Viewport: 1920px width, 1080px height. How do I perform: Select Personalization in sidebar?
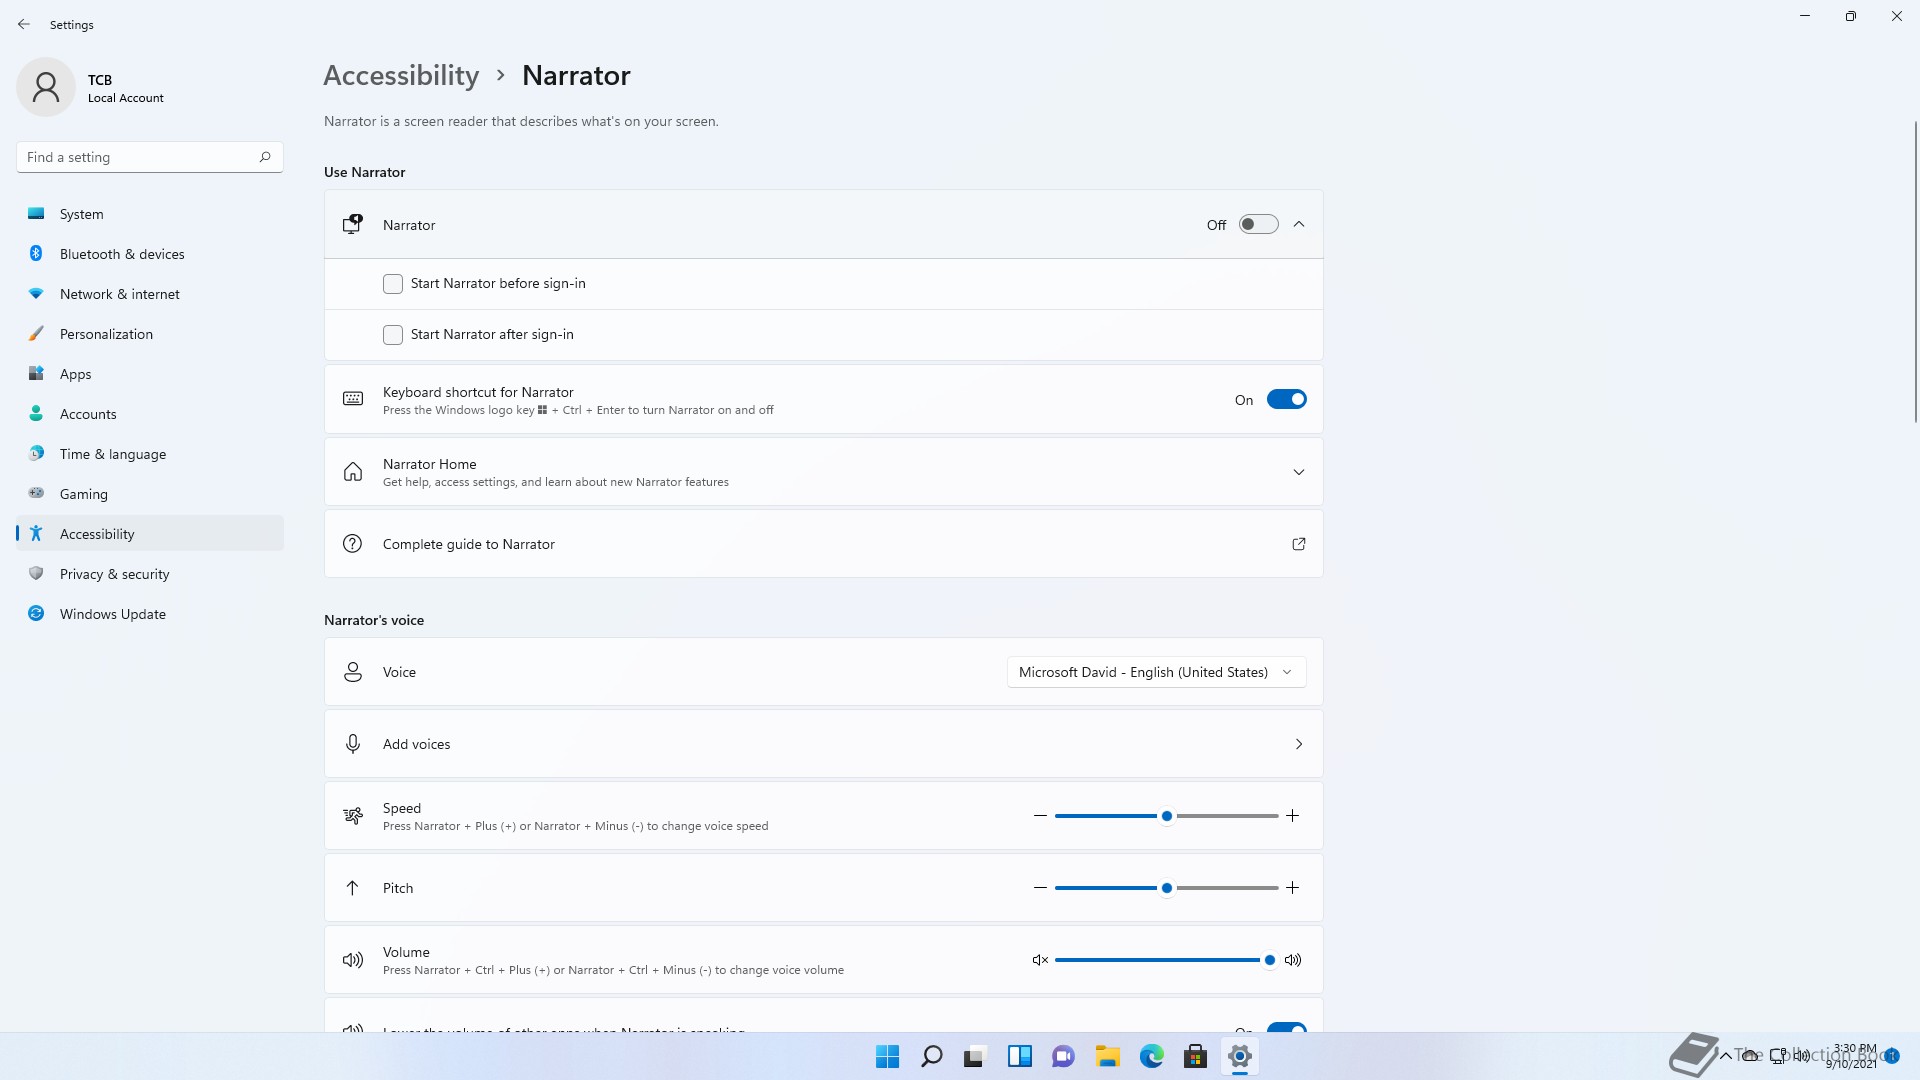coord(150,334)
